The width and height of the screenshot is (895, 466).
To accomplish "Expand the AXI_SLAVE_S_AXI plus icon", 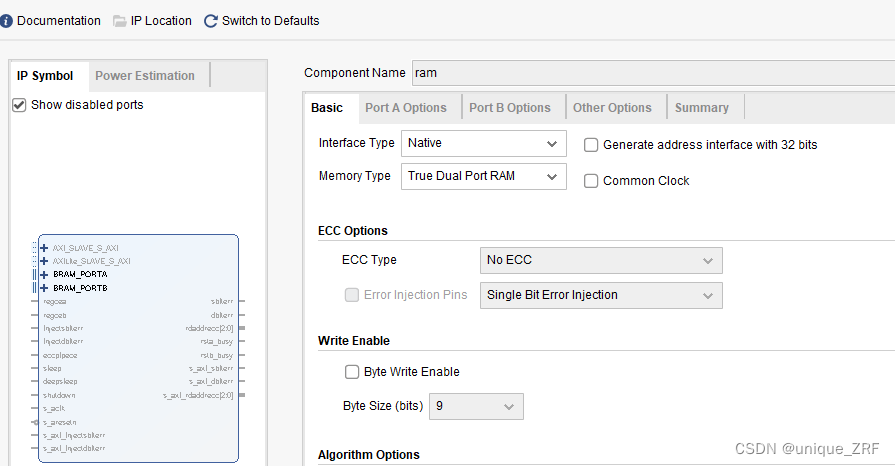I will point(44,247).
